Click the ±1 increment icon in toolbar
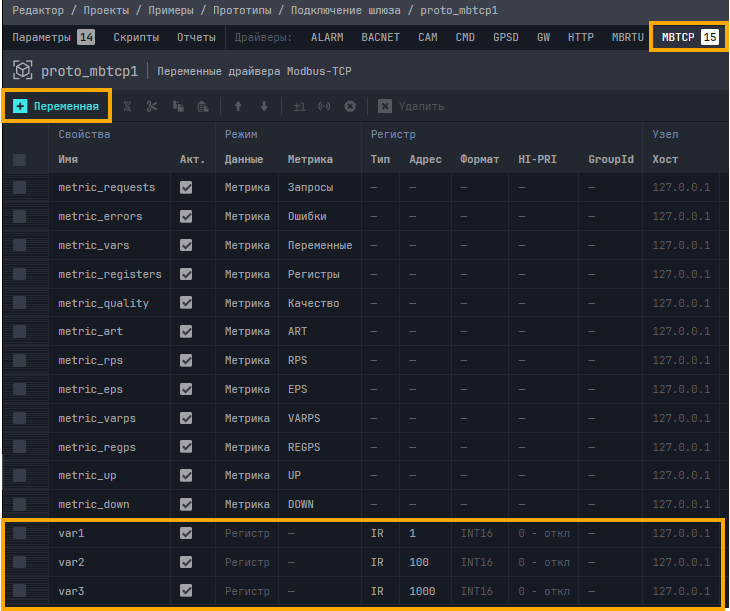This screenshot has height=611, width=730. click(299, 106)
